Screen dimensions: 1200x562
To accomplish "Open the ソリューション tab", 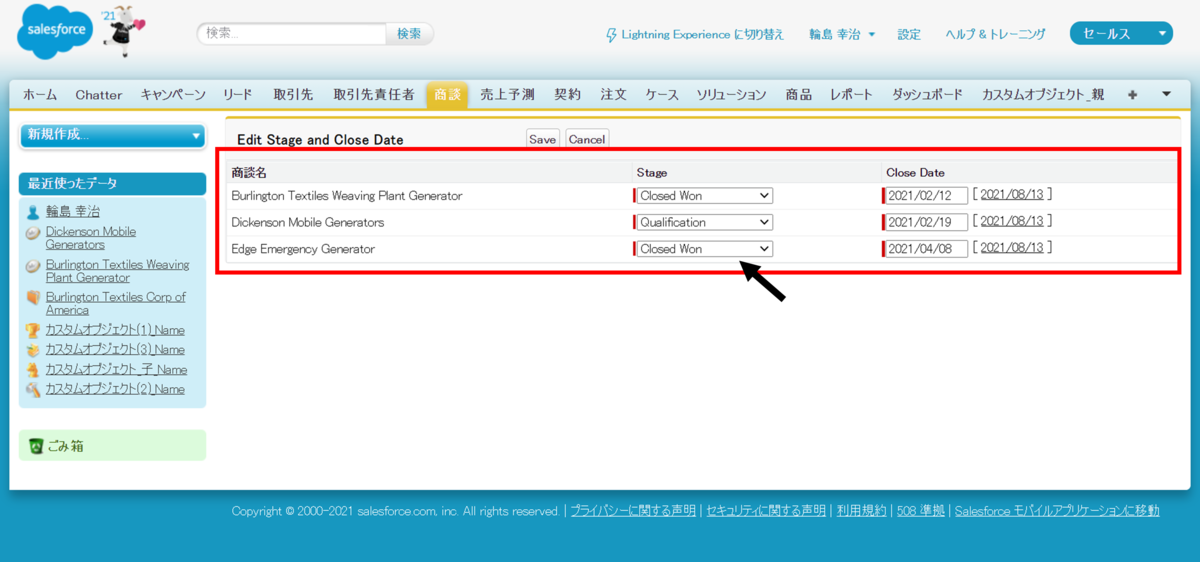I will pyautogui.click(x=733, y=95).
